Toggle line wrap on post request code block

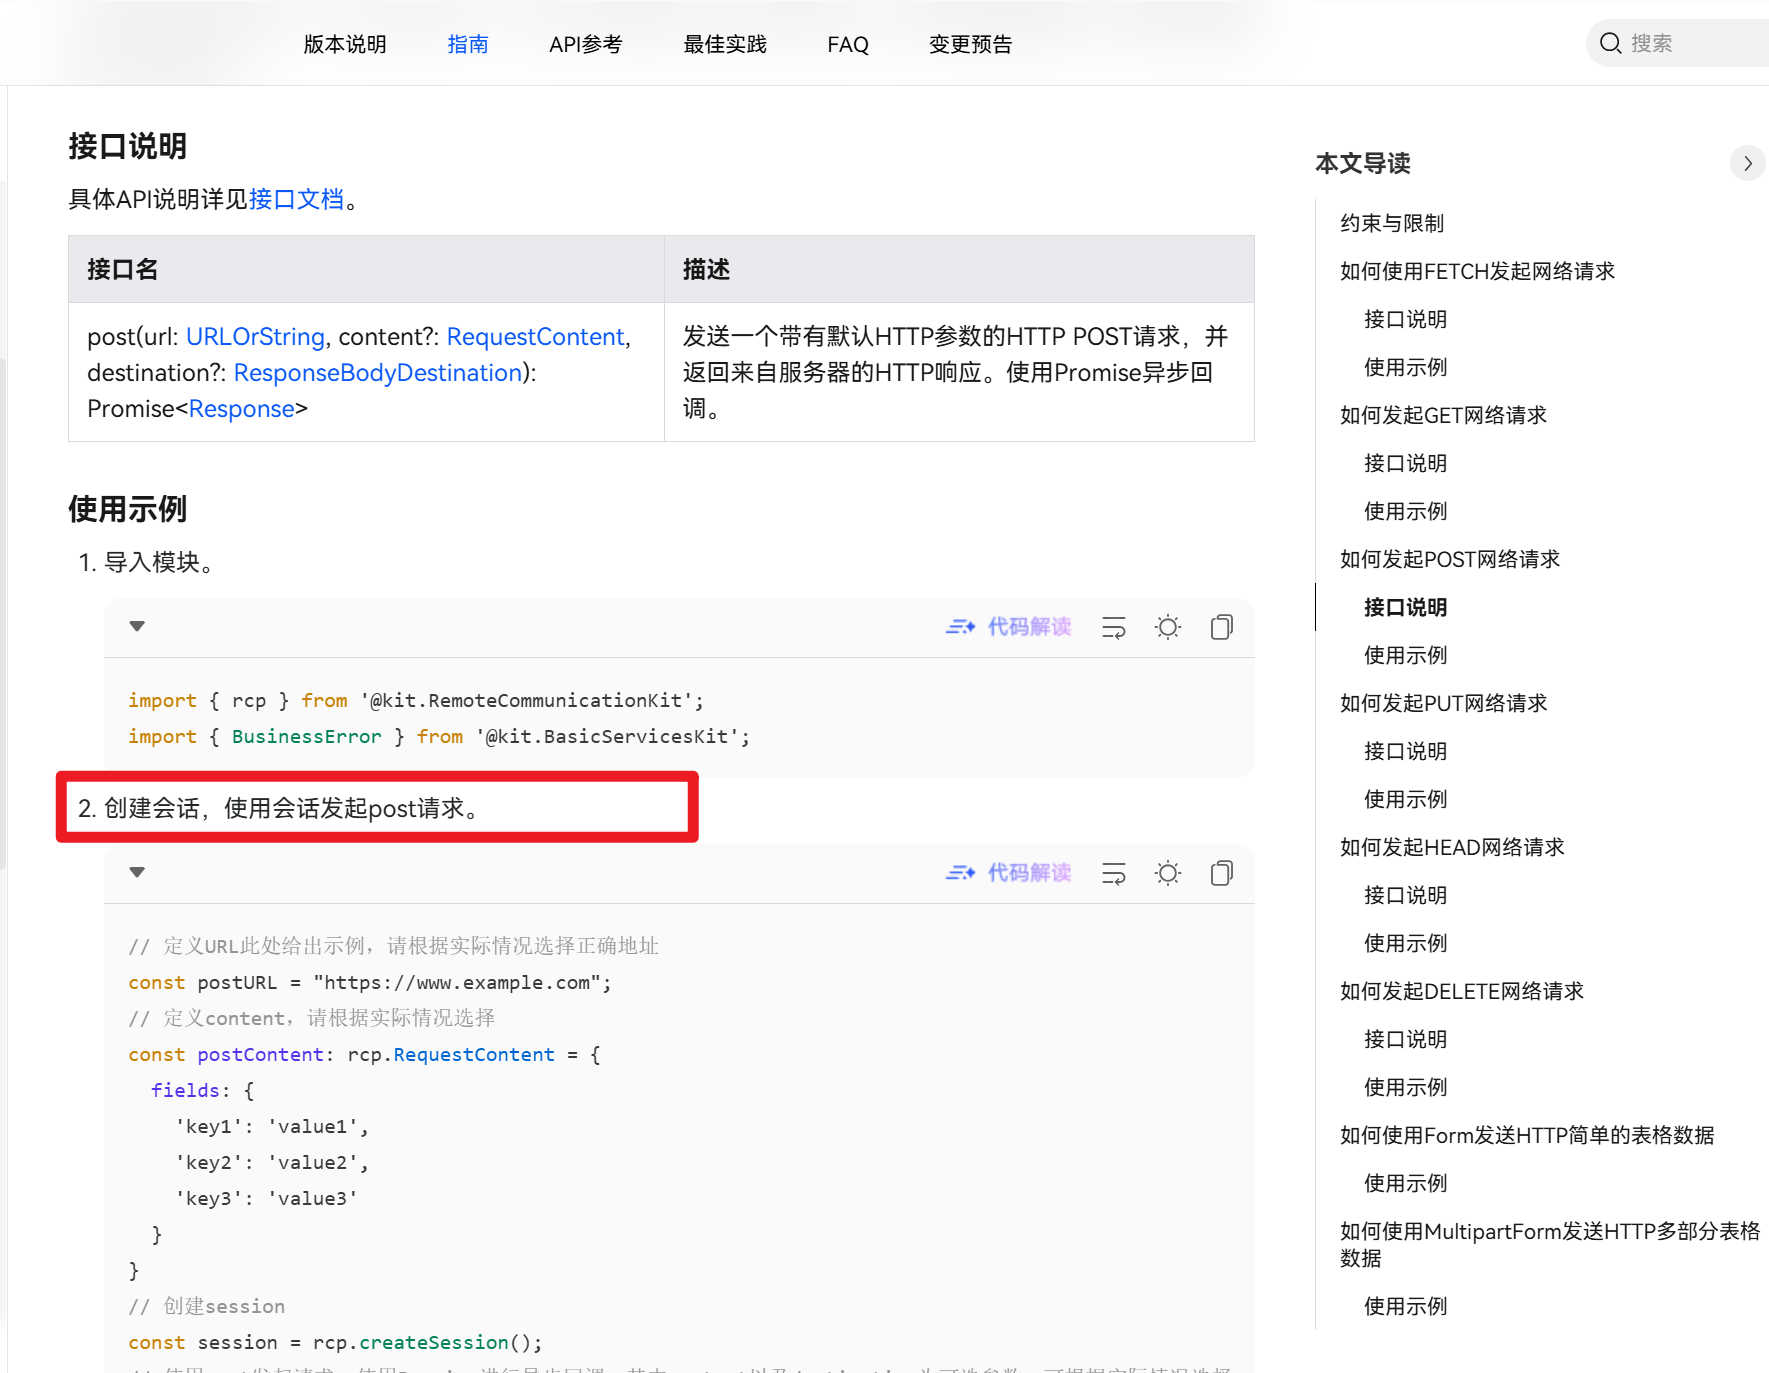(x=1113, y=873)
